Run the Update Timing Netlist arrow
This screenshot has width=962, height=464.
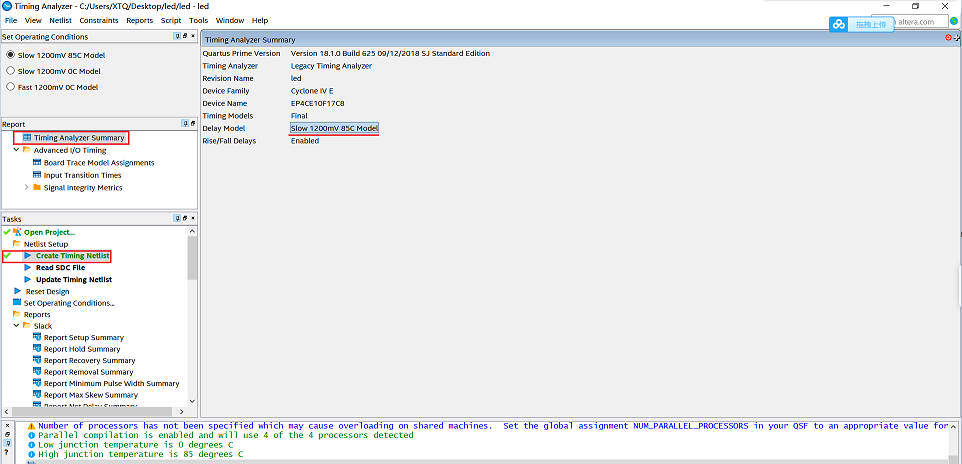coord(28,279)
